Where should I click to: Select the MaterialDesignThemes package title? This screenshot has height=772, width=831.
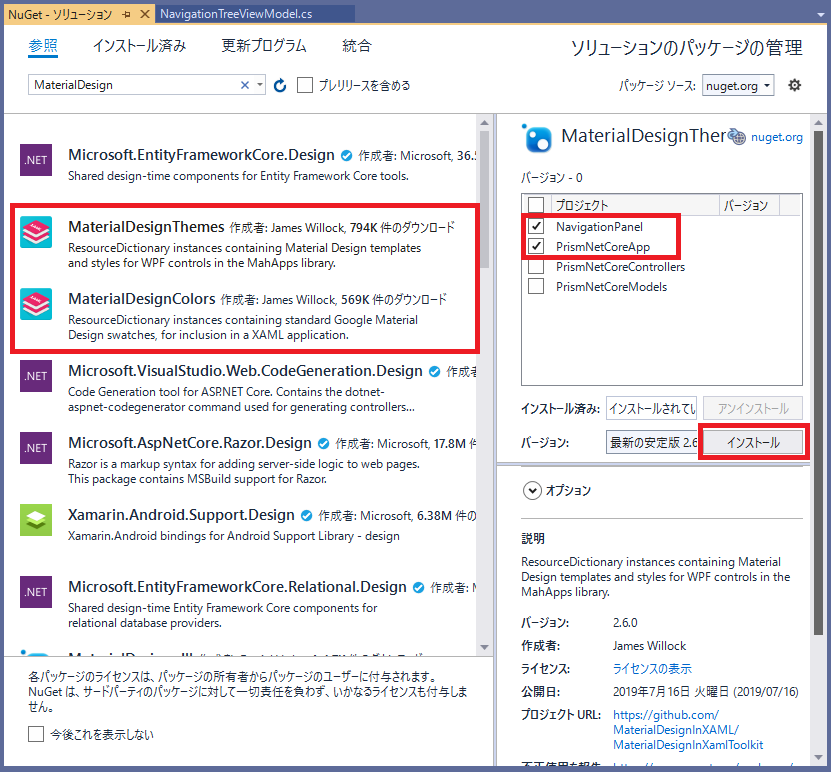click(x=146, y=227)
